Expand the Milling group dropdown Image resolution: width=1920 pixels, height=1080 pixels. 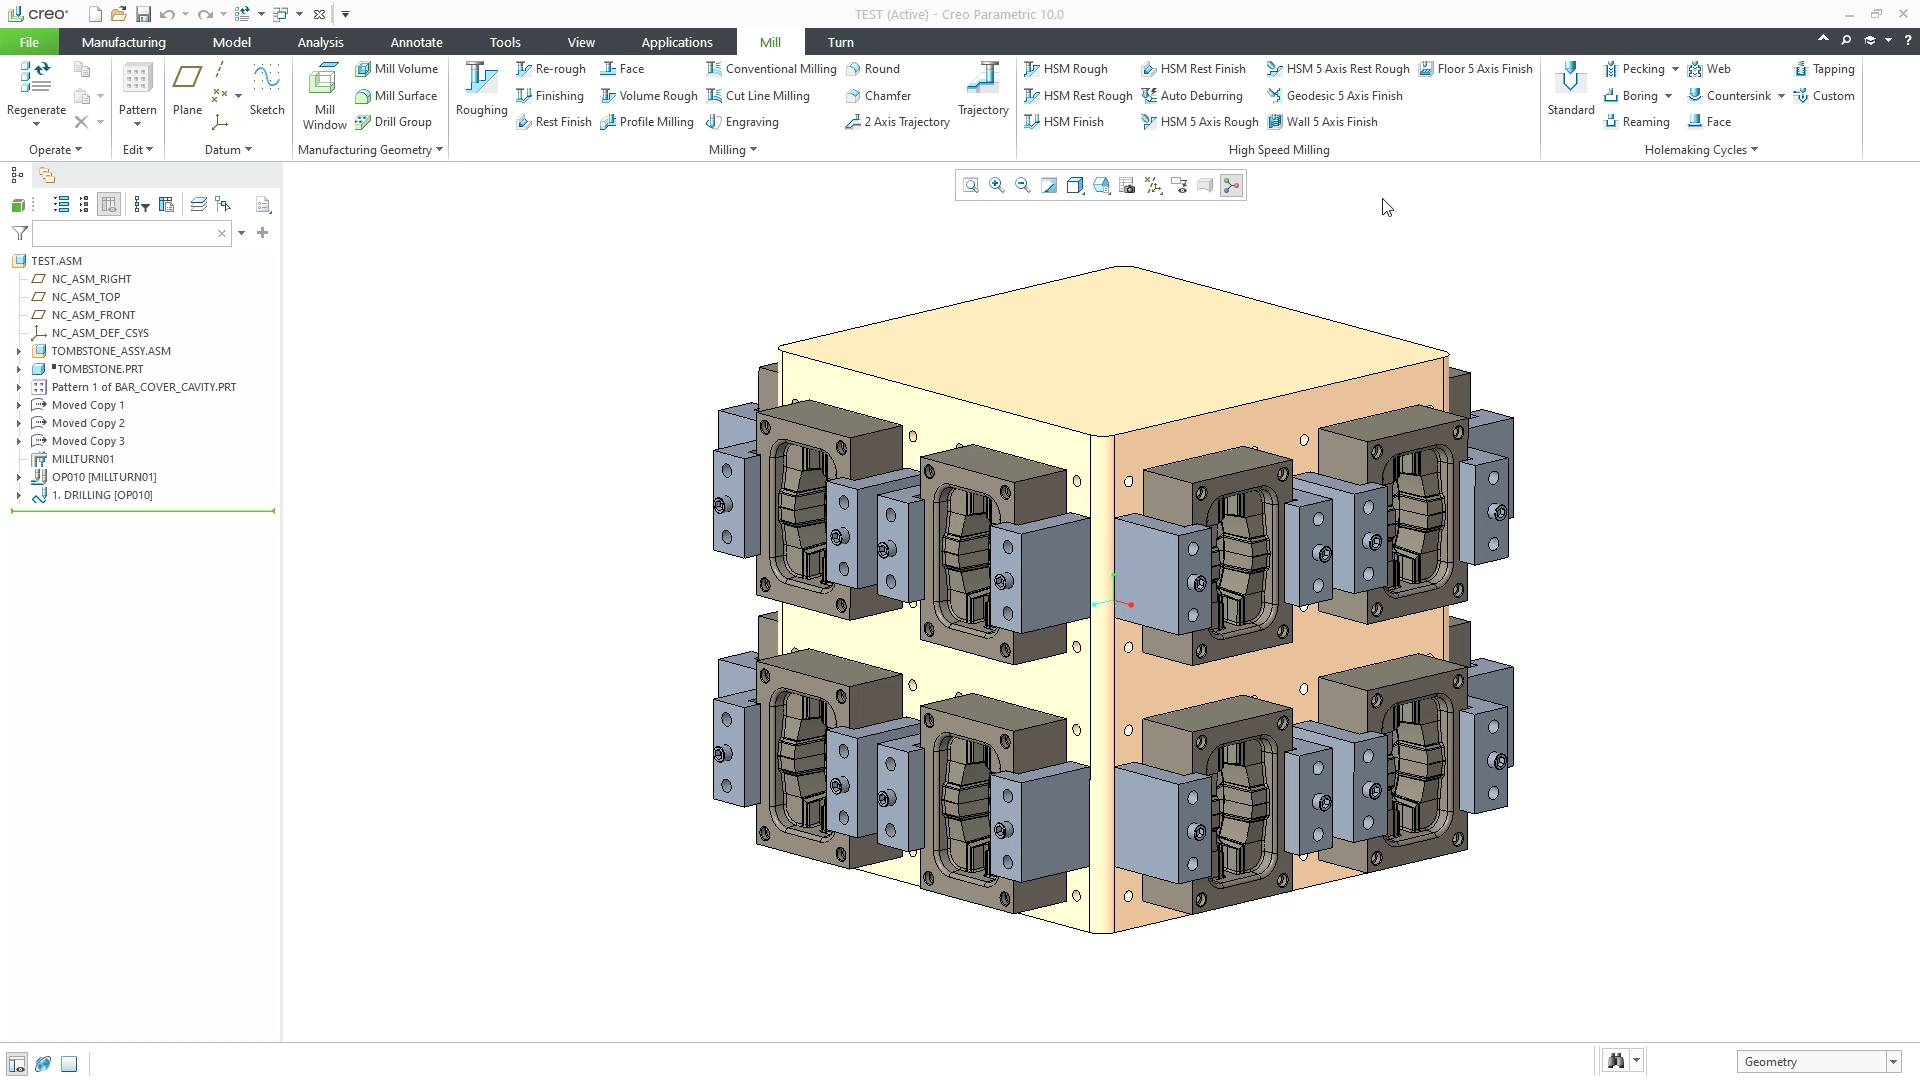733,150
